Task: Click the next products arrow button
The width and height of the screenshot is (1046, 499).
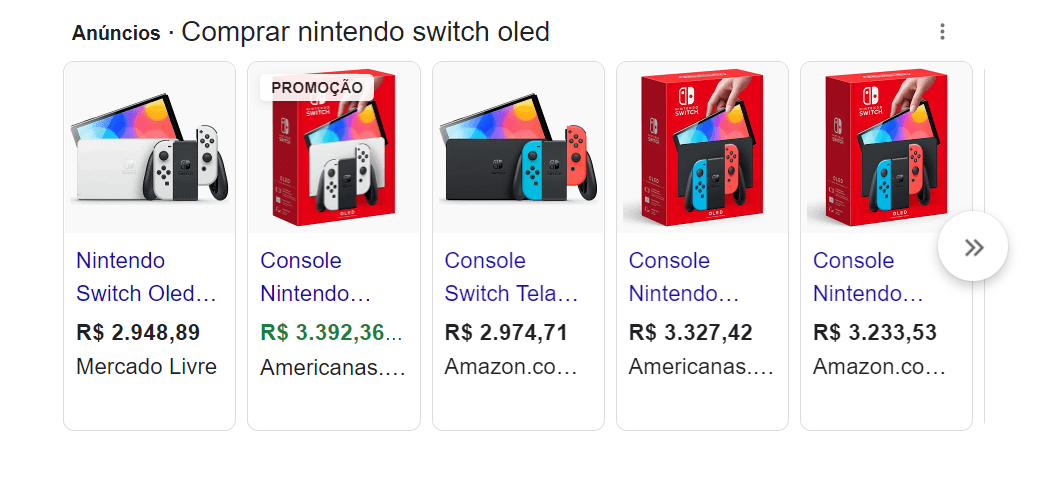Action: [973, 248]
